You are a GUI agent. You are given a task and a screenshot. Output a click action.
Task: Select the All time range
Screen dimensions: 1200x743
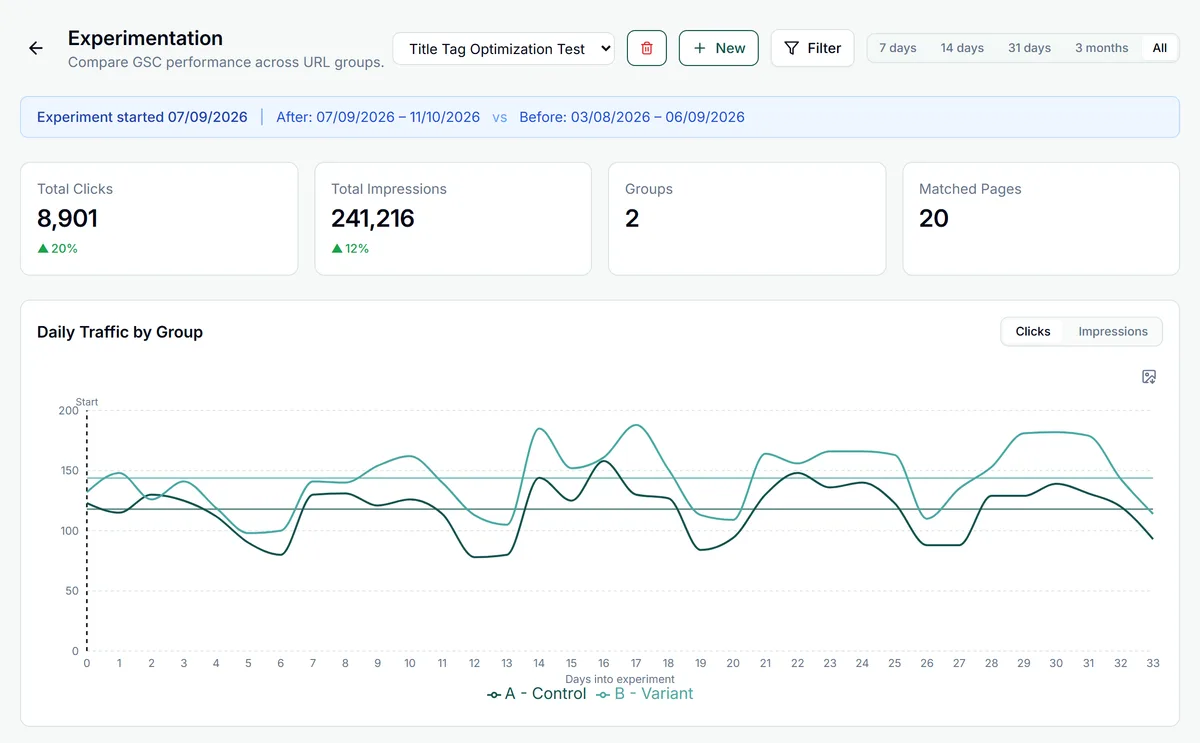pyautogui.click(x=1160, y=48)
